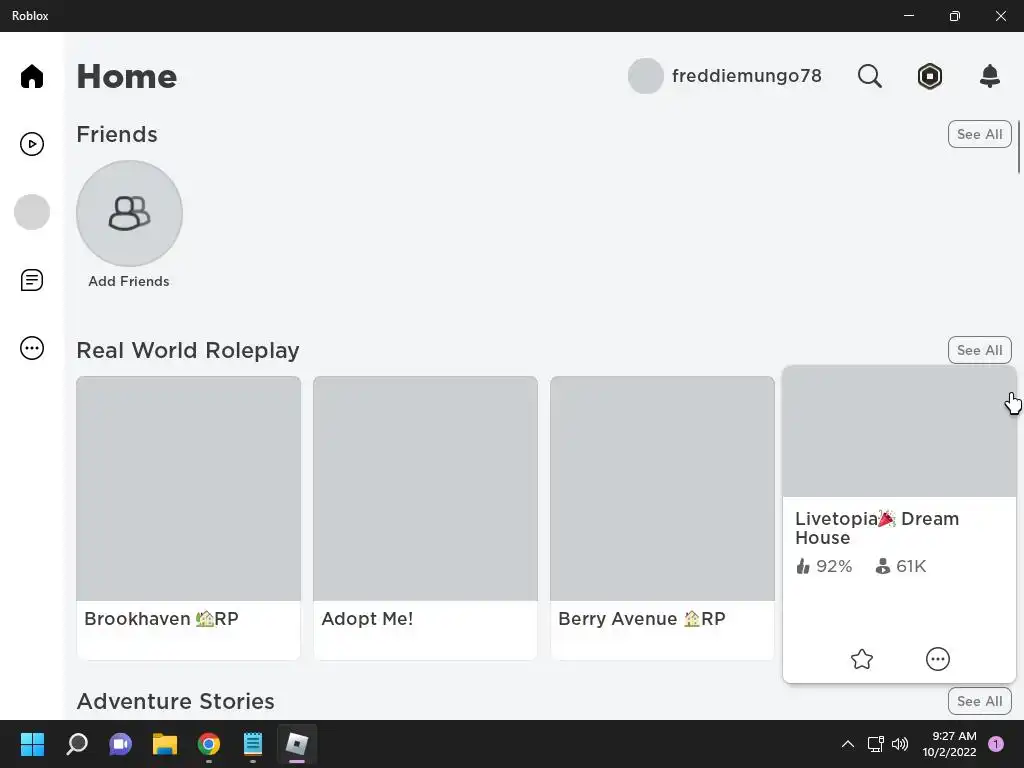
Task: Open the volume tray icon
Action: 900,744
